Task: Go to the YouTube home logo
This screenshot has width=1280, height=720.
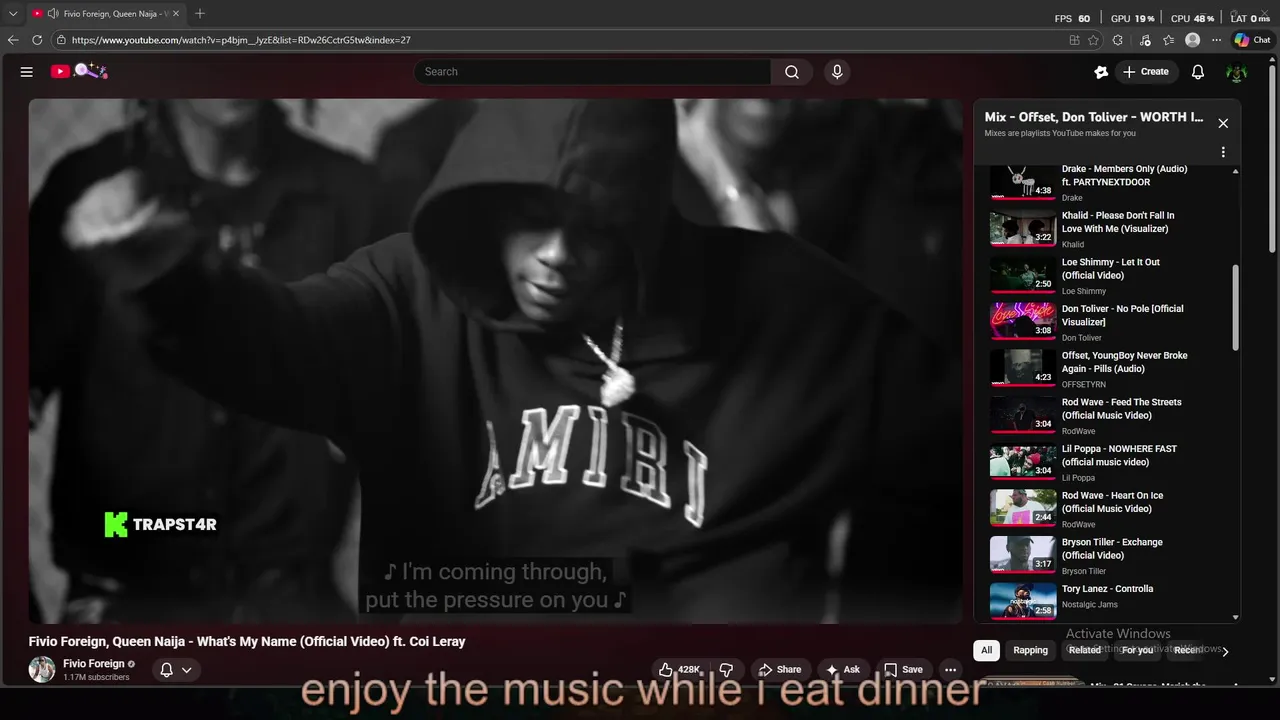Action: (79, 71)
